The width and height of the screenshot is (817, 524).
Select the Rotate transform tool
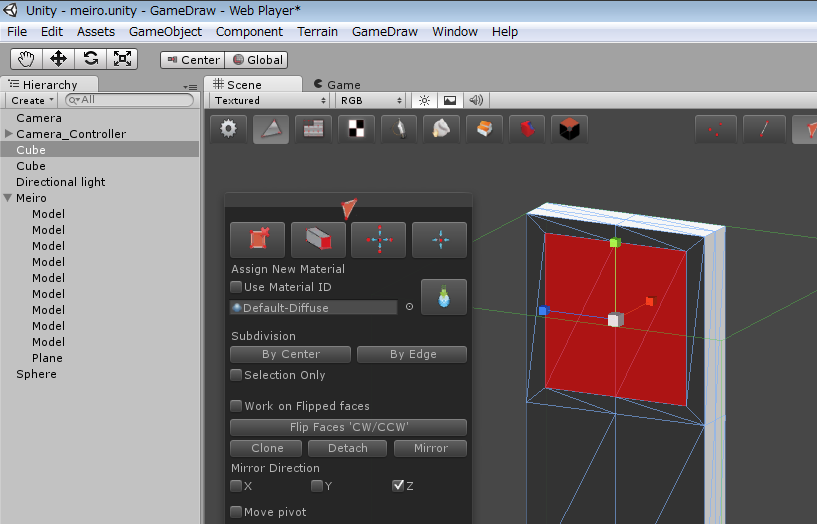(91, 59)
